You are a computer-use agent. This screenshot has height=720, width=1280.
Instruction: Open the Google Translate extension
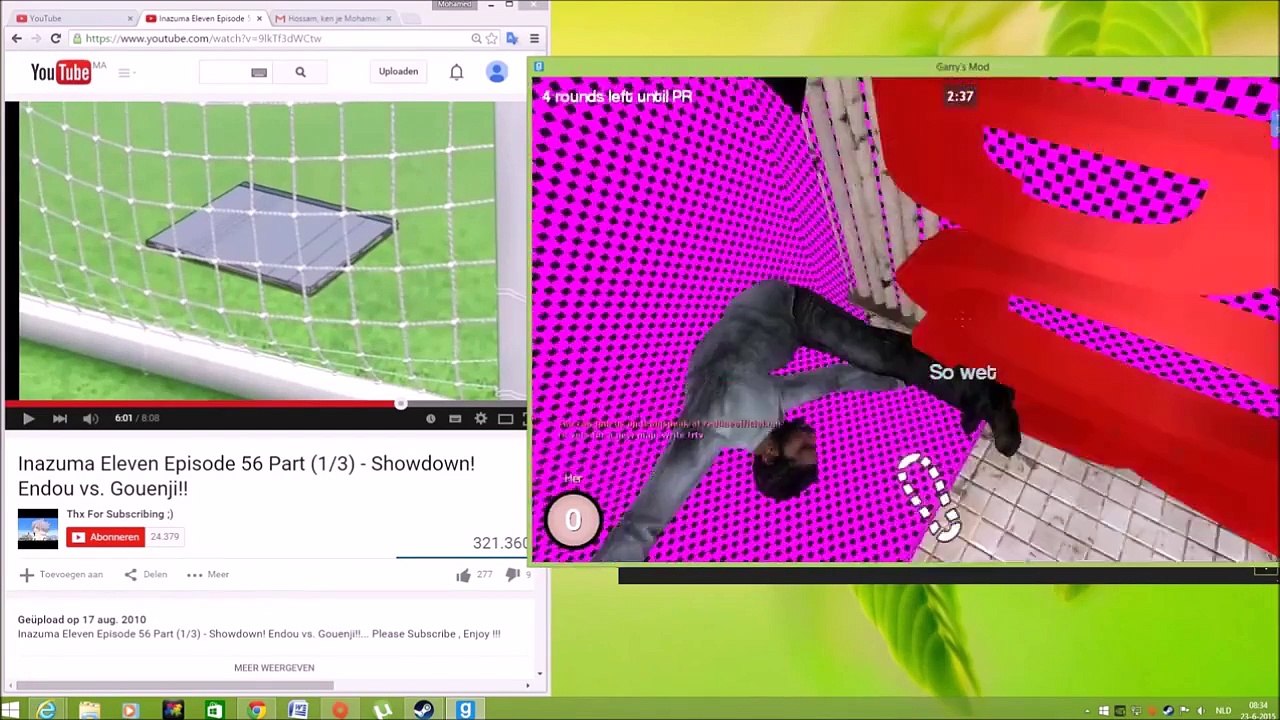(x=512, y=38)
